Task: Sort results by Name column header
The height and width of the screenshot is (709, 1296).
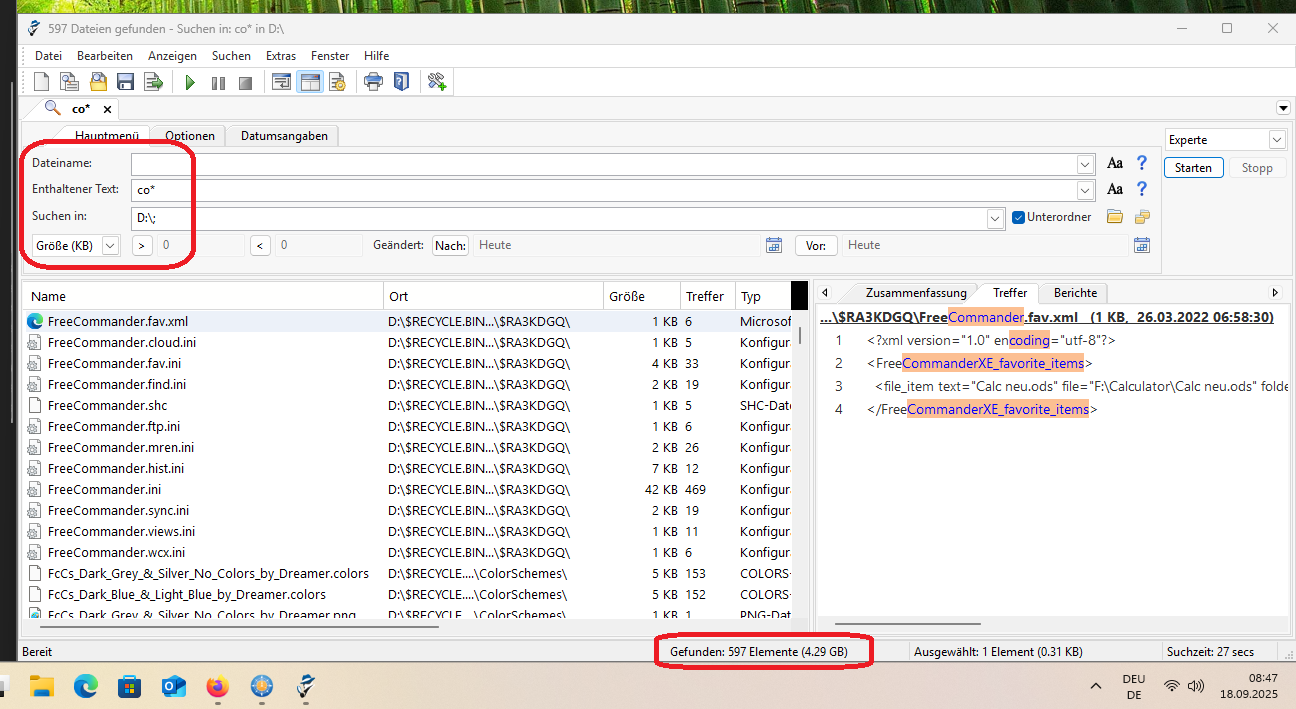Action: click(203, 296)
